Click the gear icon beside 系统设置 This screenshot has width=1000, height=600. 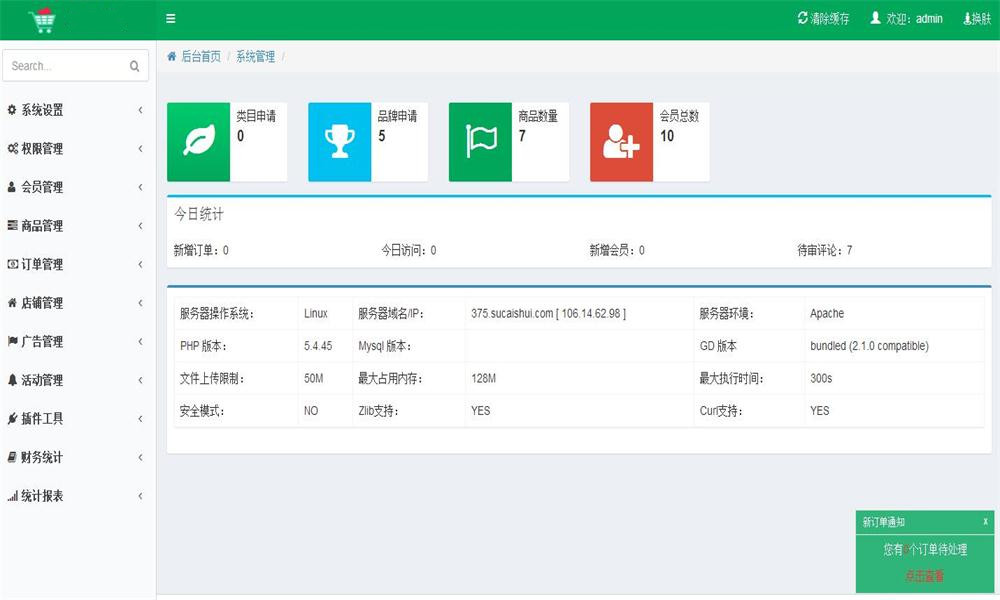point(12,110)
